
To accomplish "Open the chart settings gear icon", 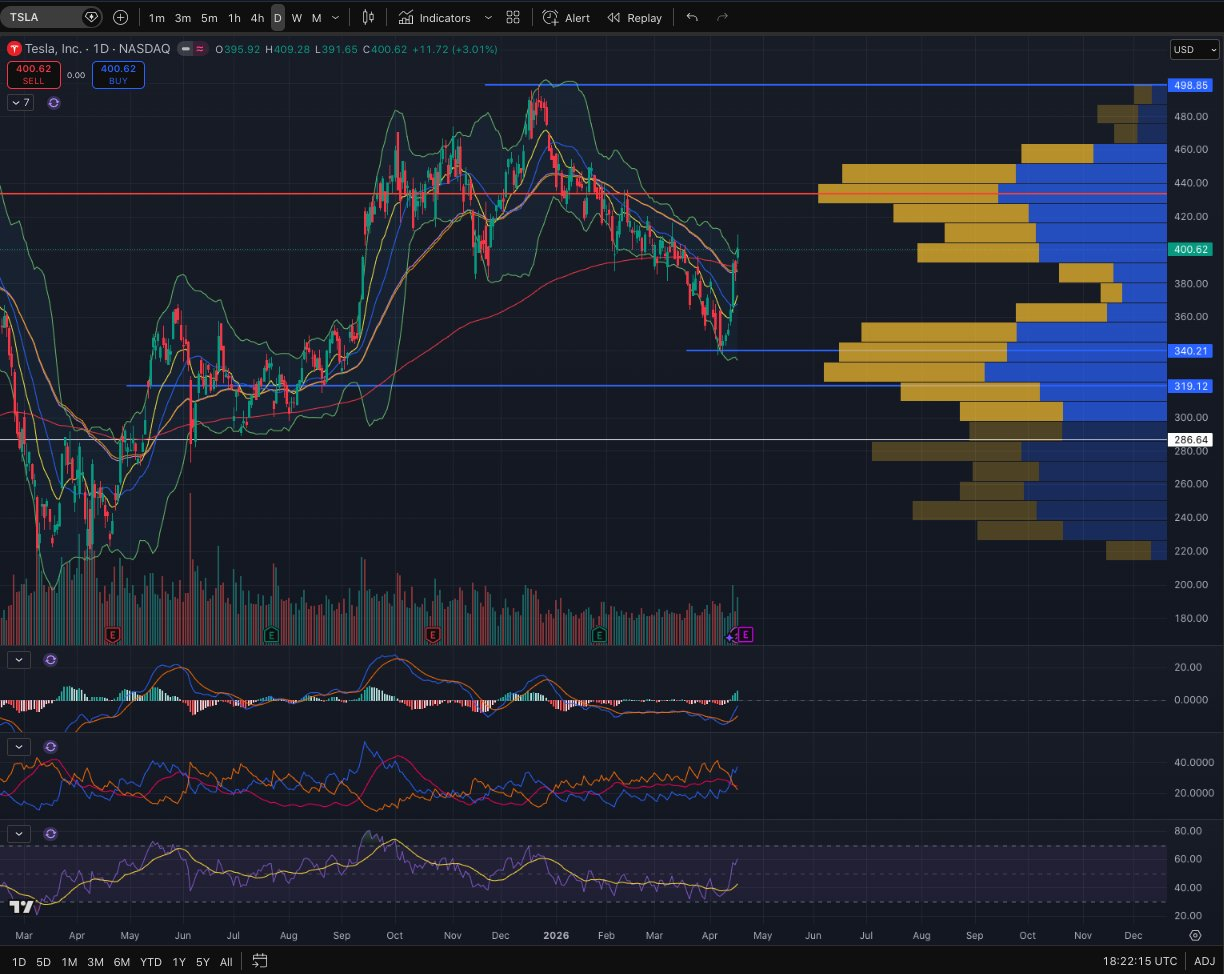I will pyautogui.click(x=1195, y=935).
